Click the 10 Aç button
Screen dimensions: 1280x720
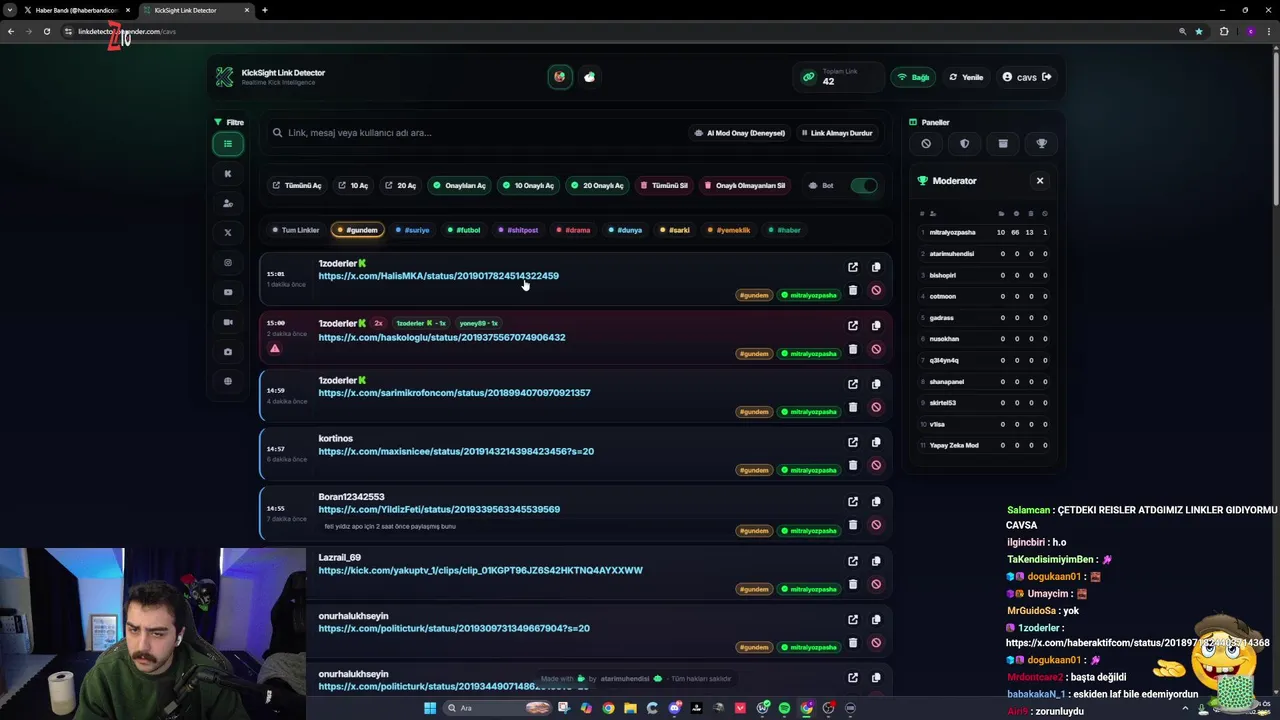point(353,185)
